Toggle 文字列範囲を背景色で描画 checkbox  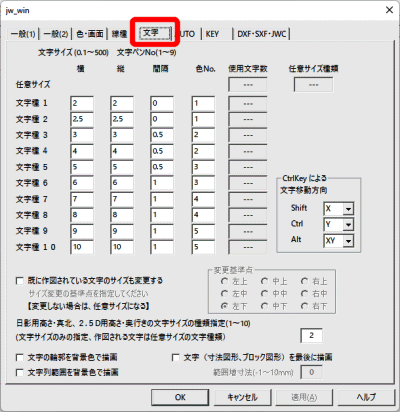[x=20, y=372]
